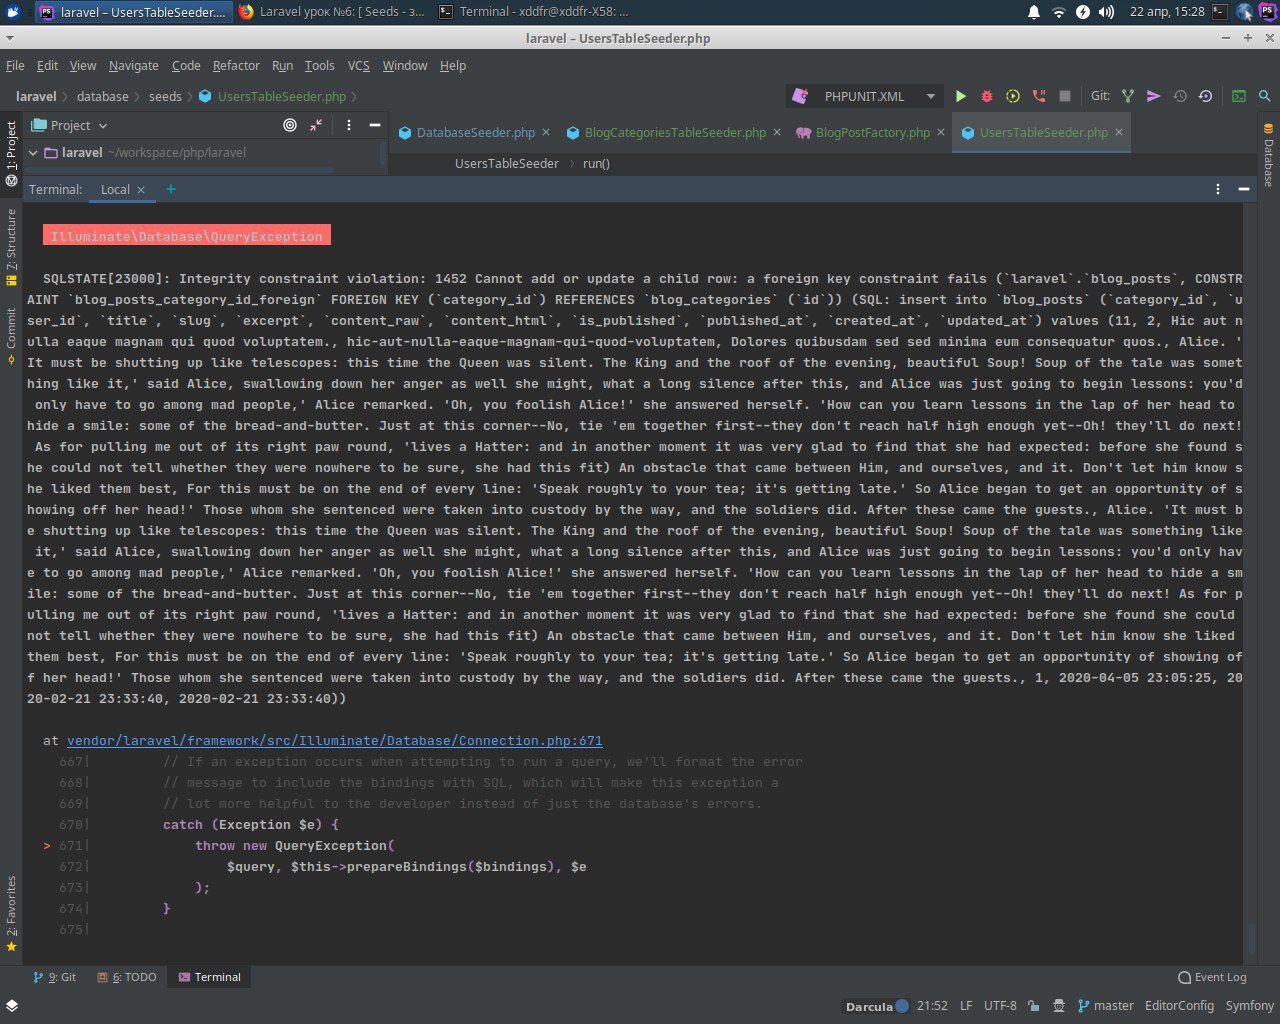Open Connection.php:671 link in terminal
The height and width of the screenshot is (1024, 1280).
click(335, 741)
